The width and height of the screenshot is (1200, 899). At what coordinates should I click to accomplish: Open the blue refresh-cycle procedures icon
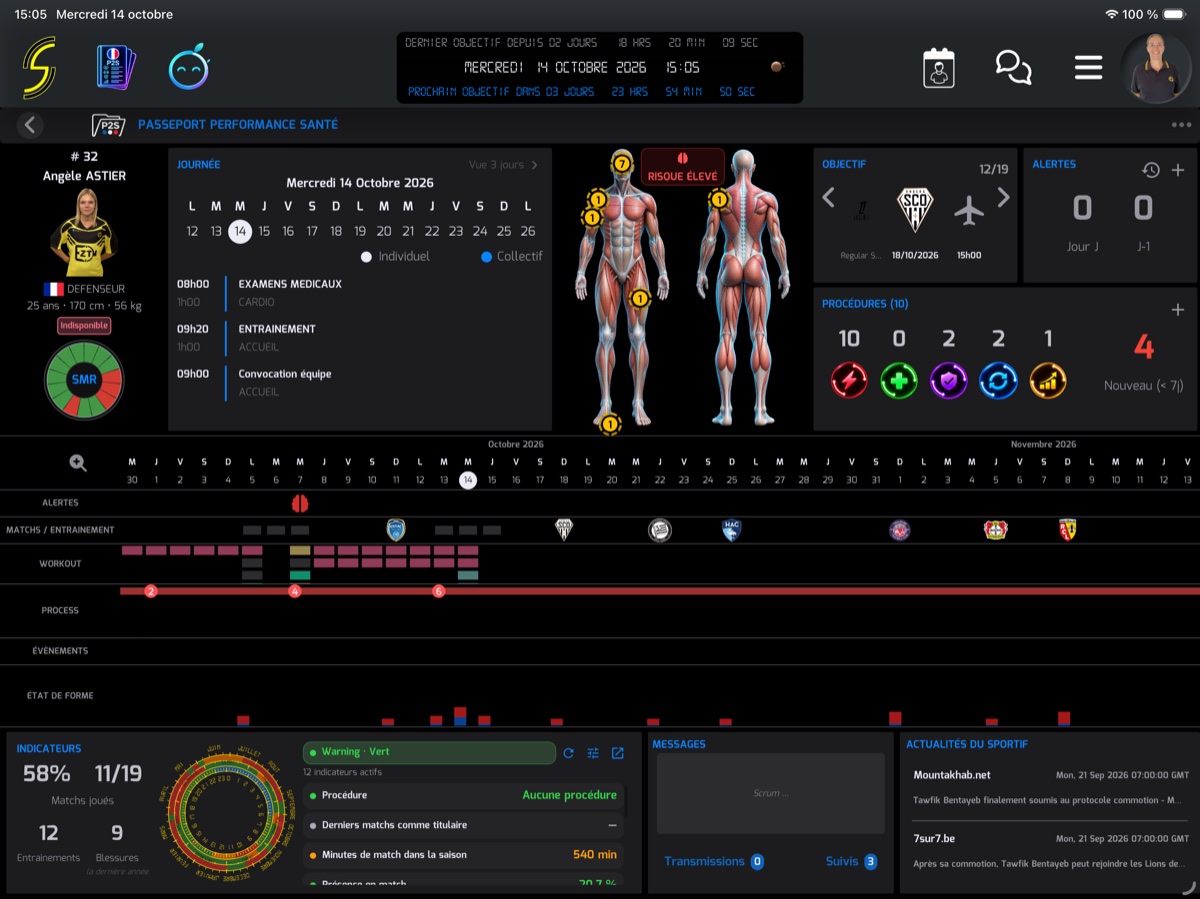pos(998,380)
